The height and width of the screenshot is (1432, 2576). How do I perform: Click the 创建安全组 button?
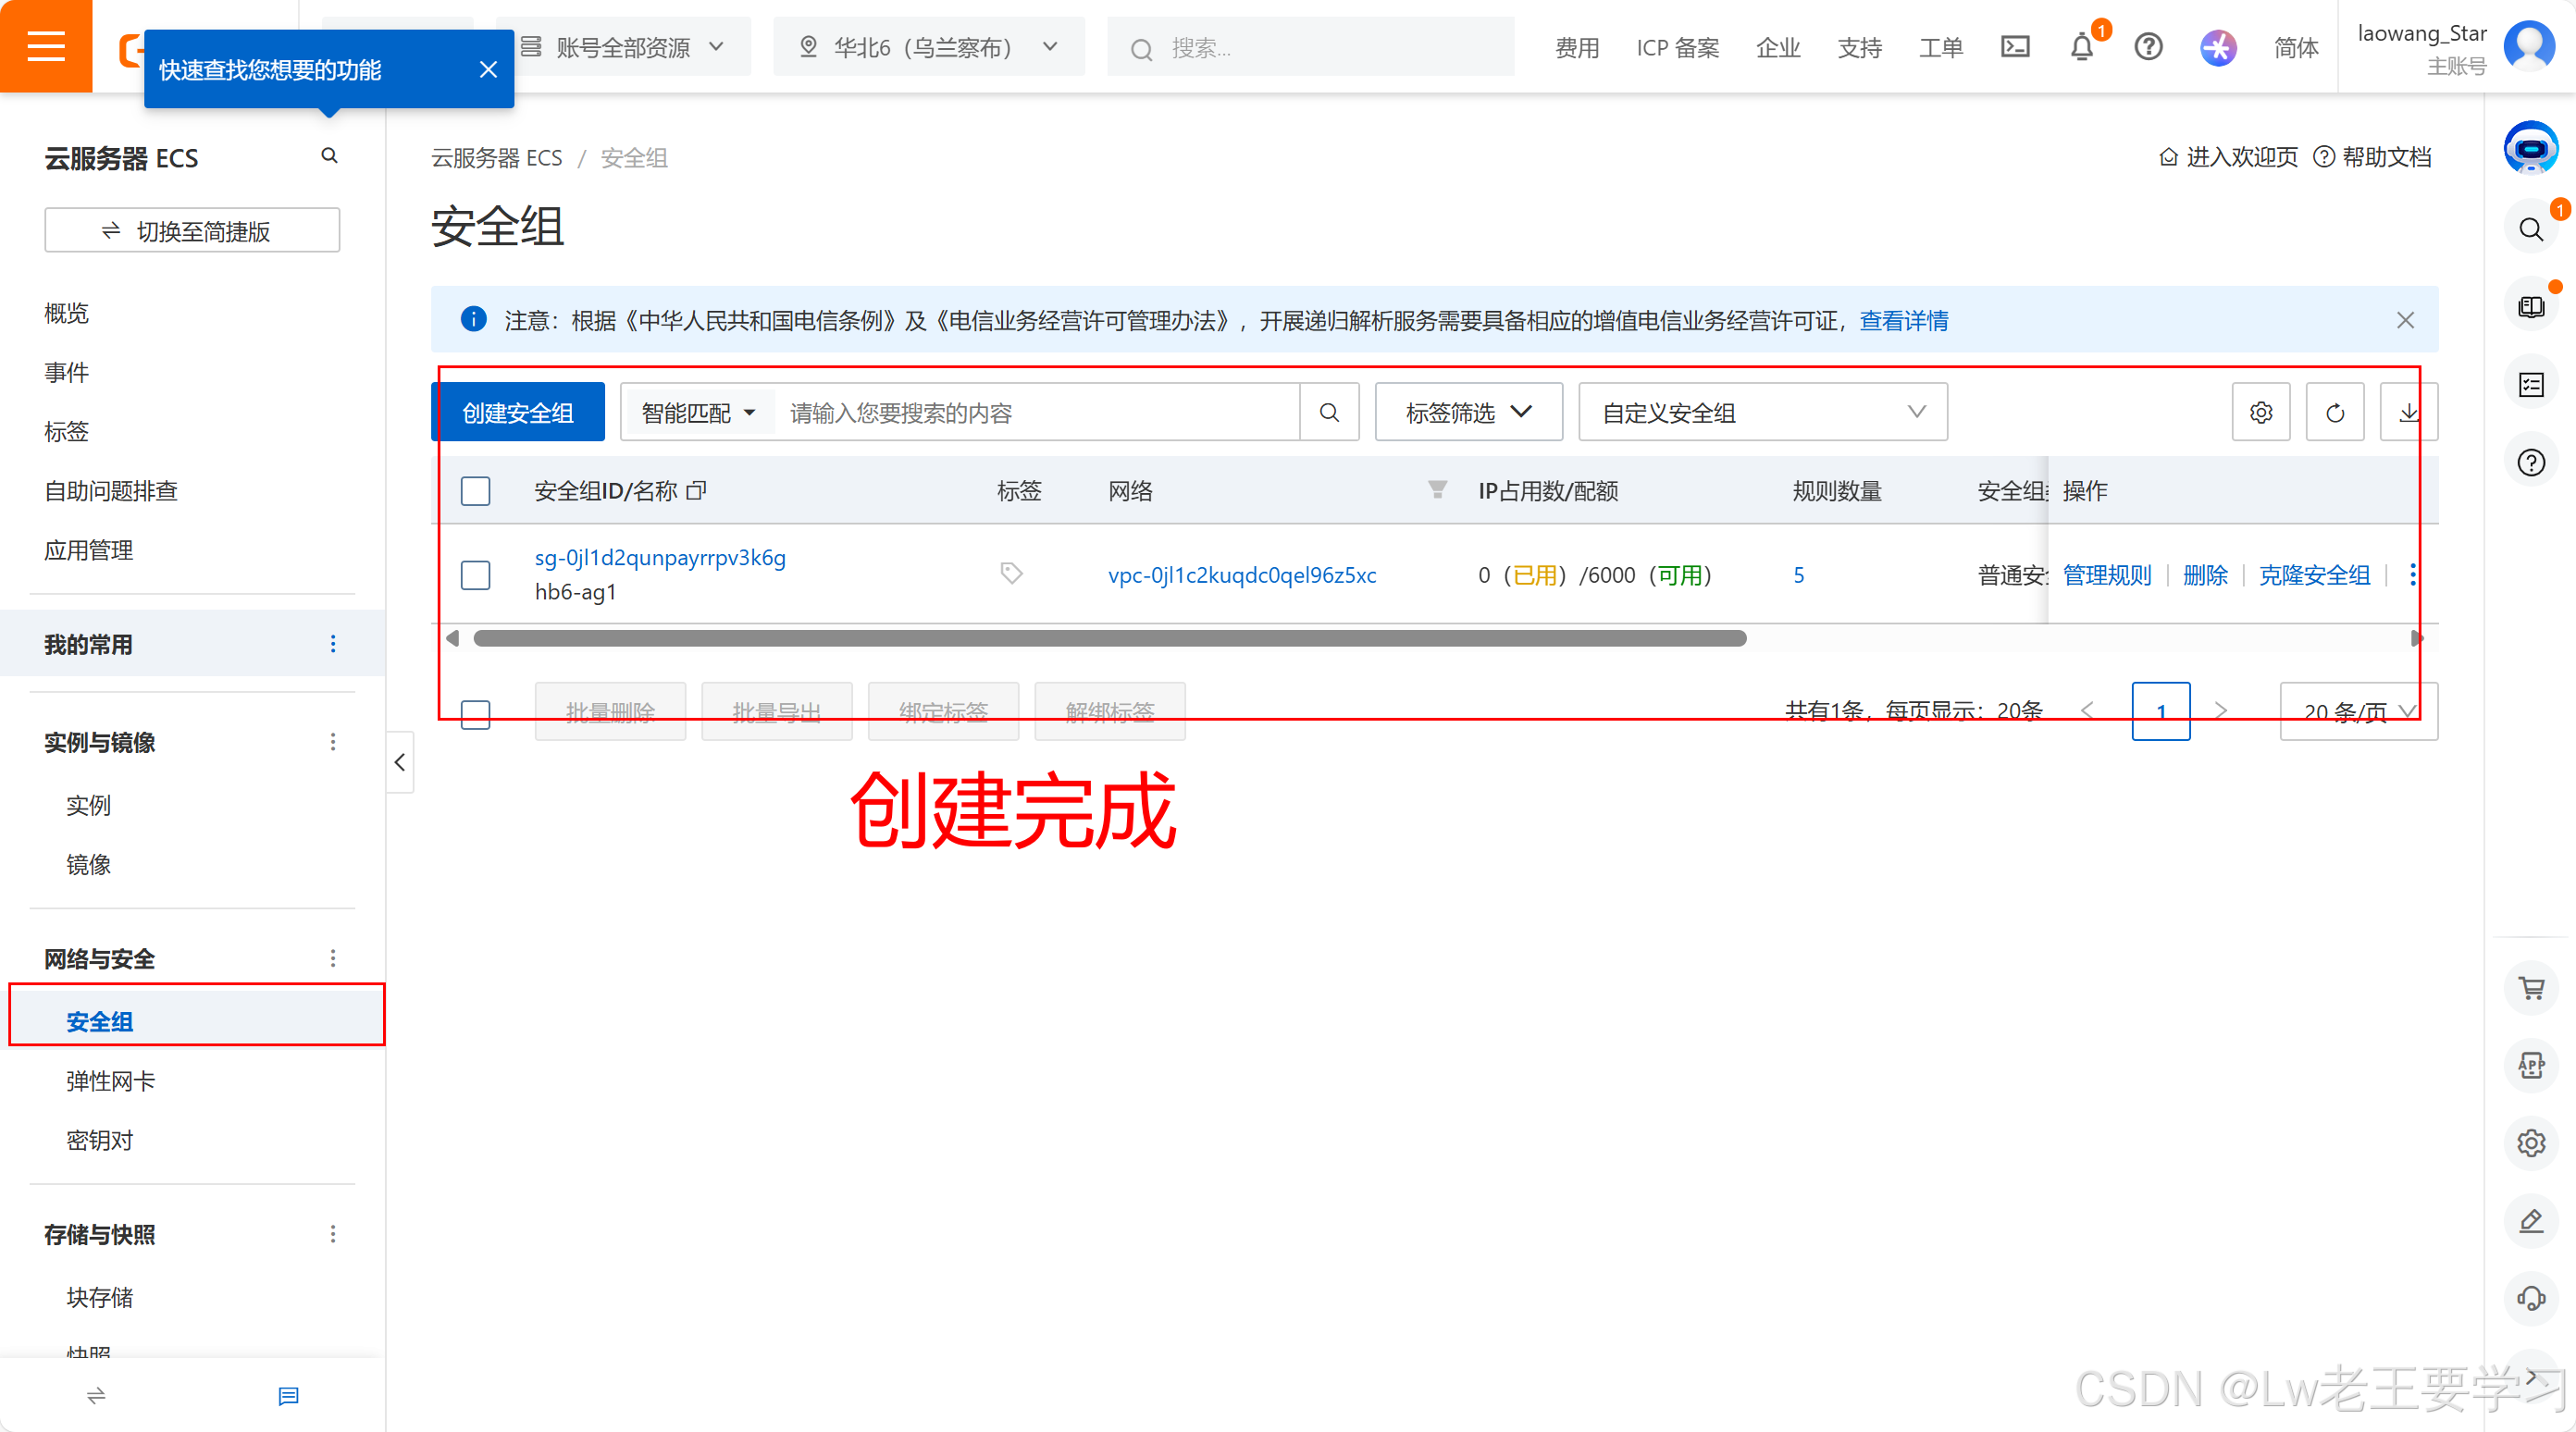click(518, 412)
